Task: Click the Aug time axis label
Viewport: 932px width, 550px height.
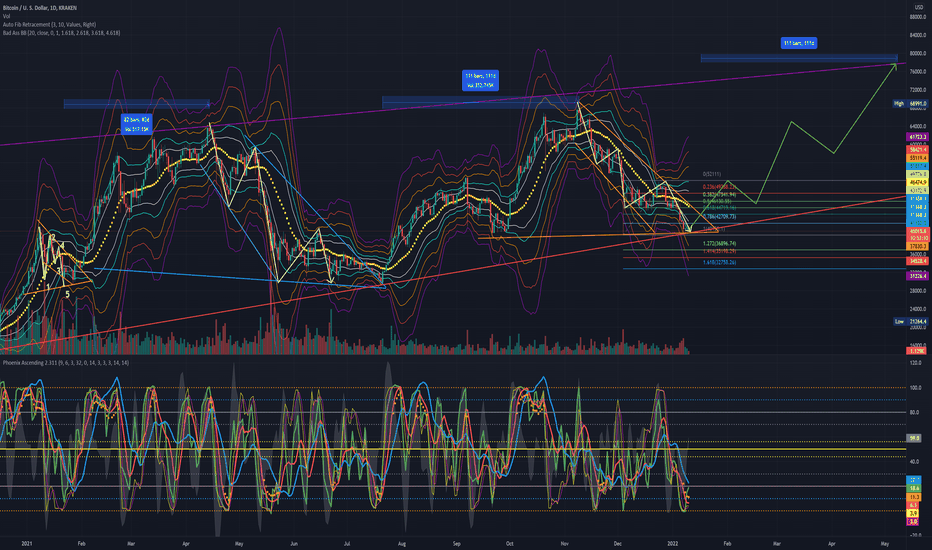Action: click(402, 543)
